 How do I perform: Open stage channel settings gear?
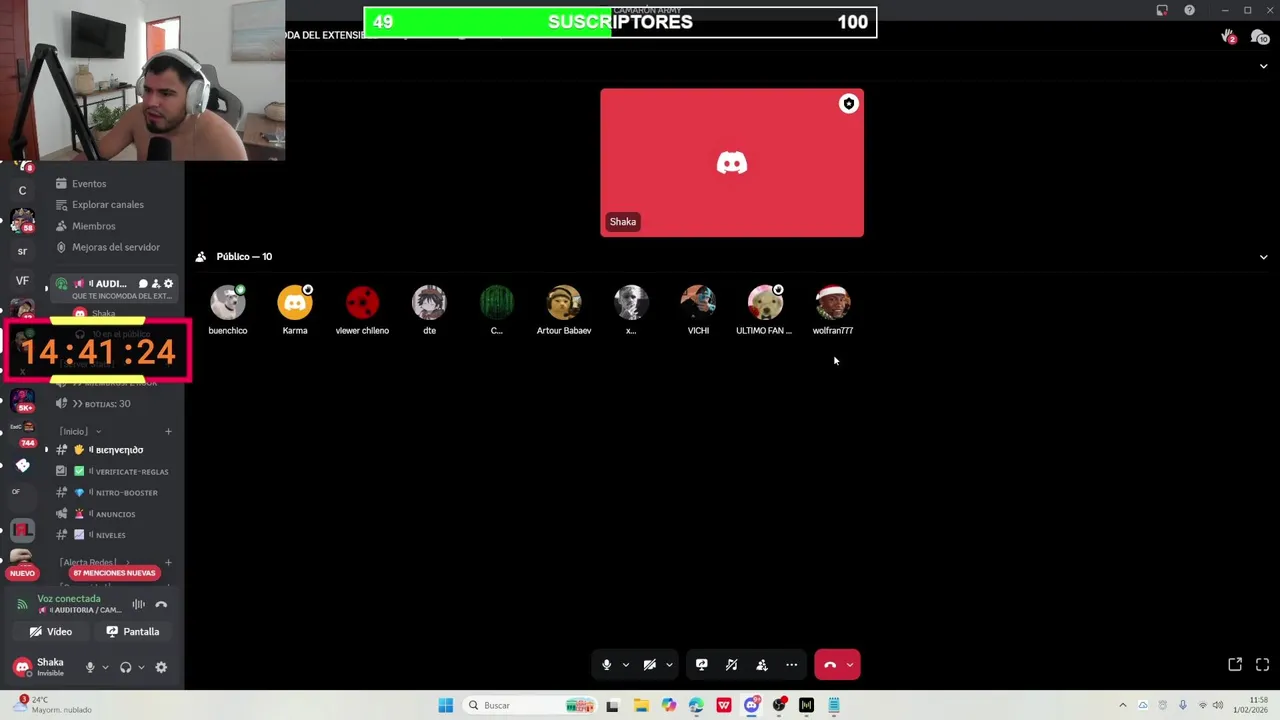coord(168,284)
